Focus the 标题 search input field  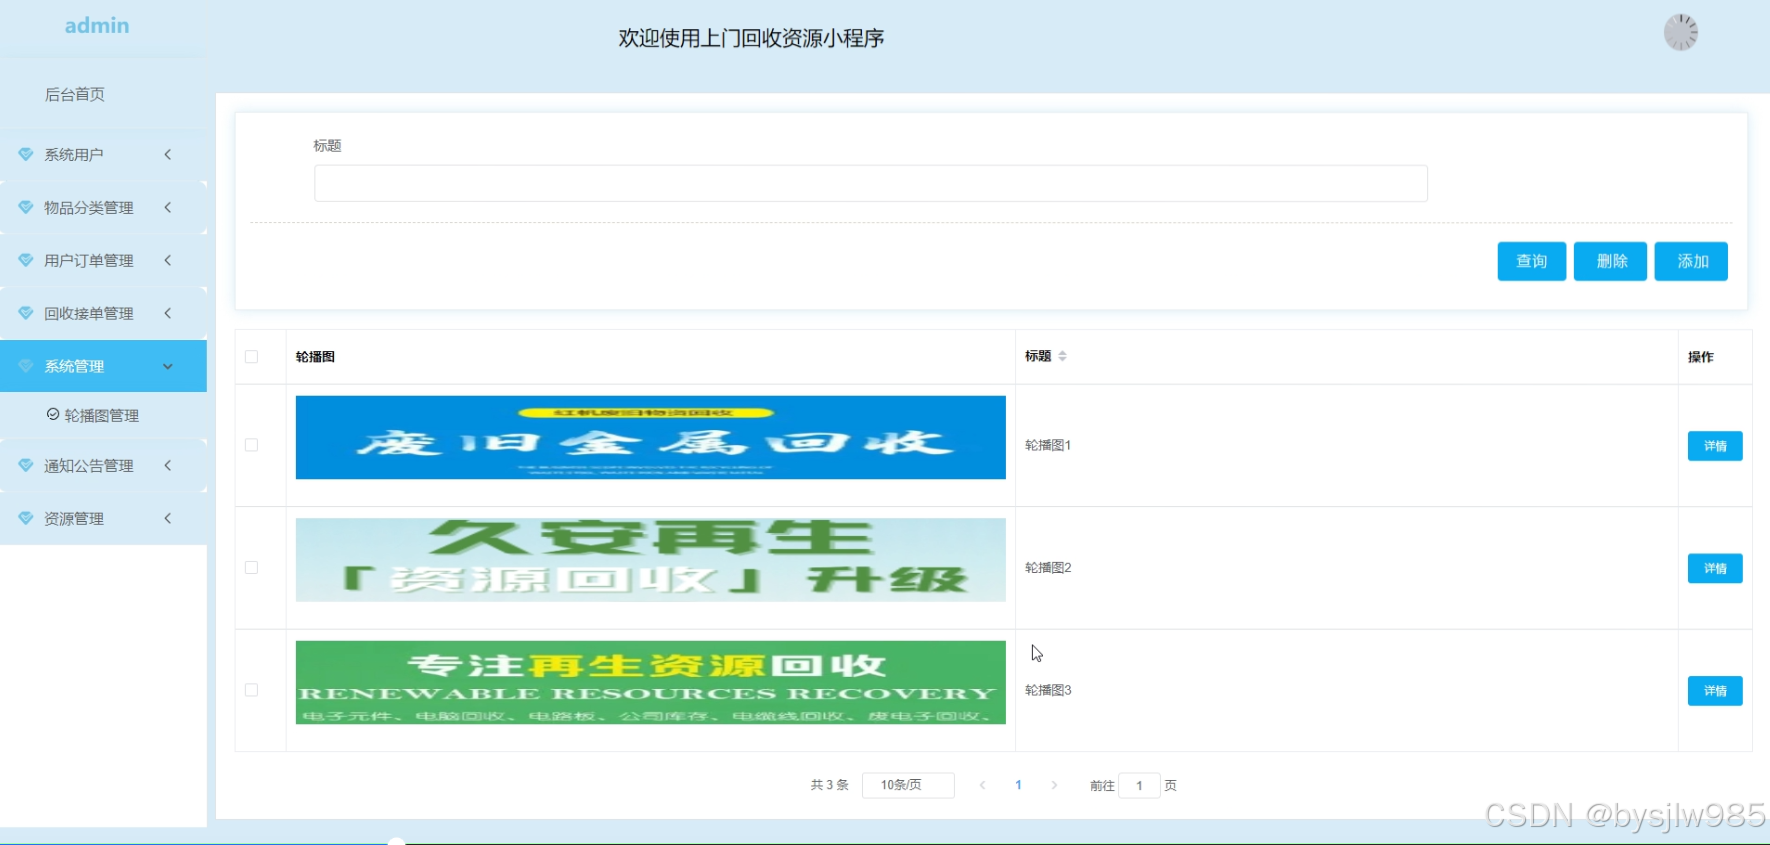[x=871, y=183]
